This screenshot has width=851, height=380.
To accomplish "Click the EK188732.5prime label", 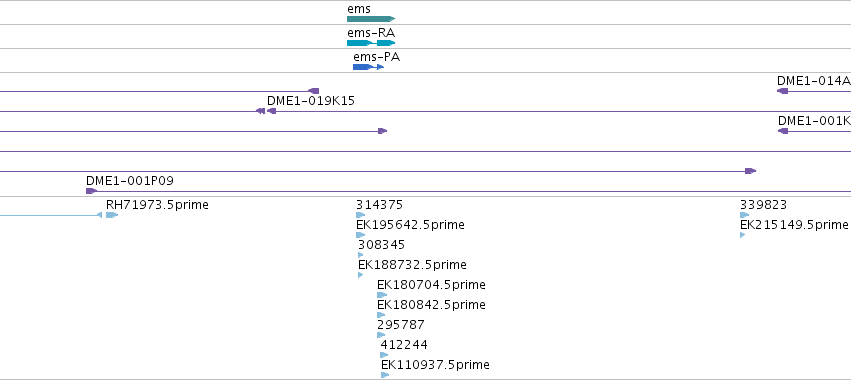I will 412,265.
